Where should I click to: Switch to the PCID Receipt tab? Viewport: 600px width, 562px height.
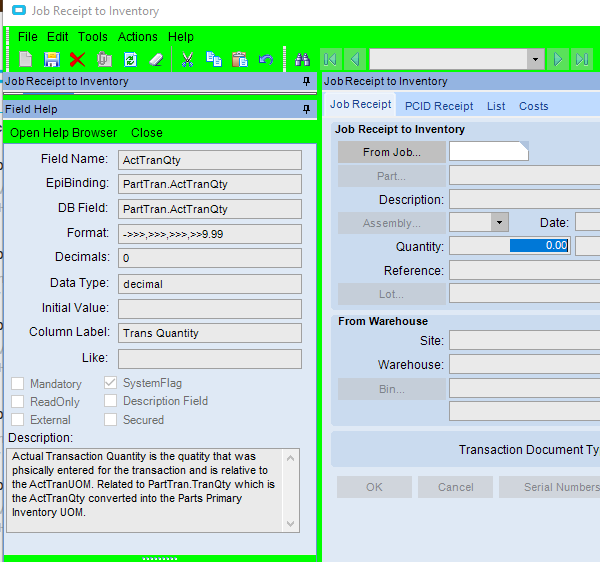click(x=439, y=106)
